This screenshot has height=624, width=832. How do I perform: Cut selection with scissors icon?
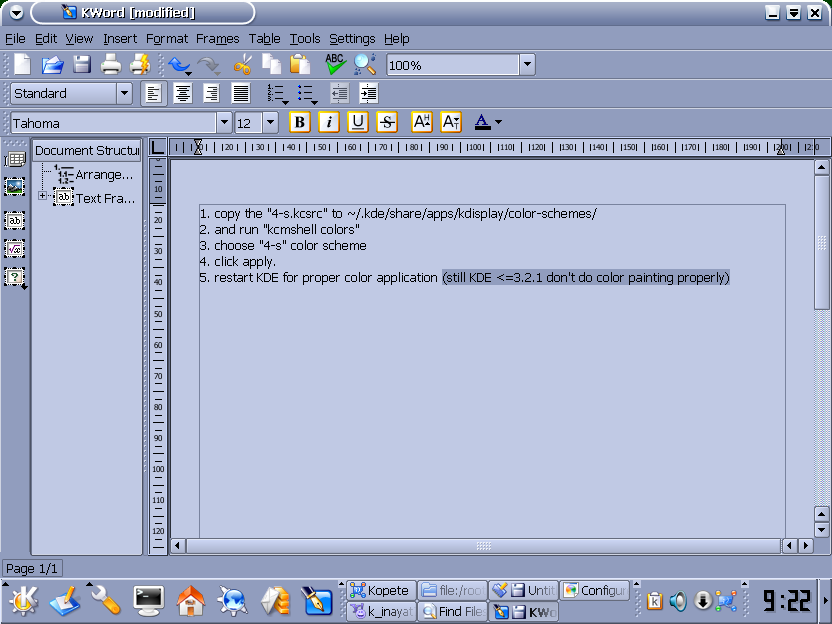point(242,65)
